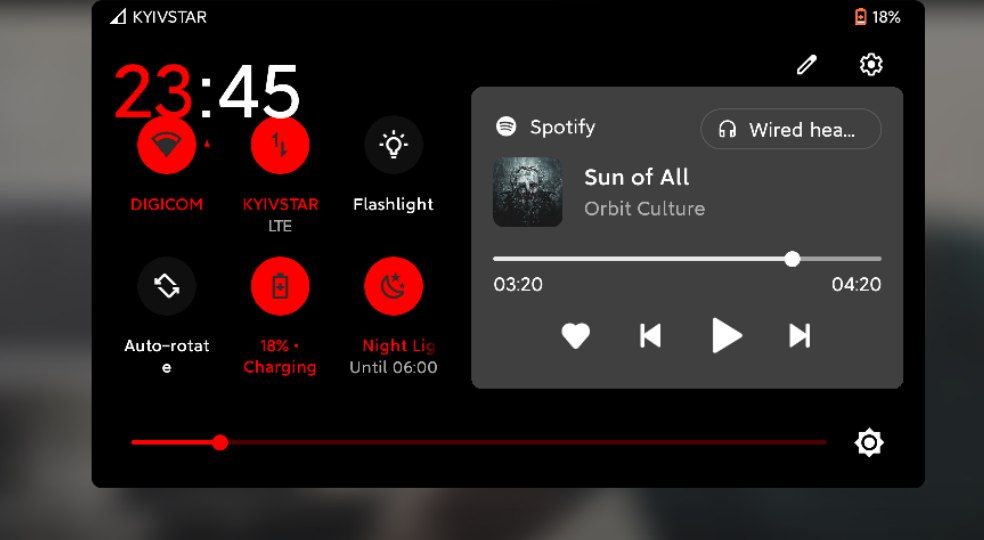Tap the auto-brightness sun icon
The image size is (984, 540).
869,443
